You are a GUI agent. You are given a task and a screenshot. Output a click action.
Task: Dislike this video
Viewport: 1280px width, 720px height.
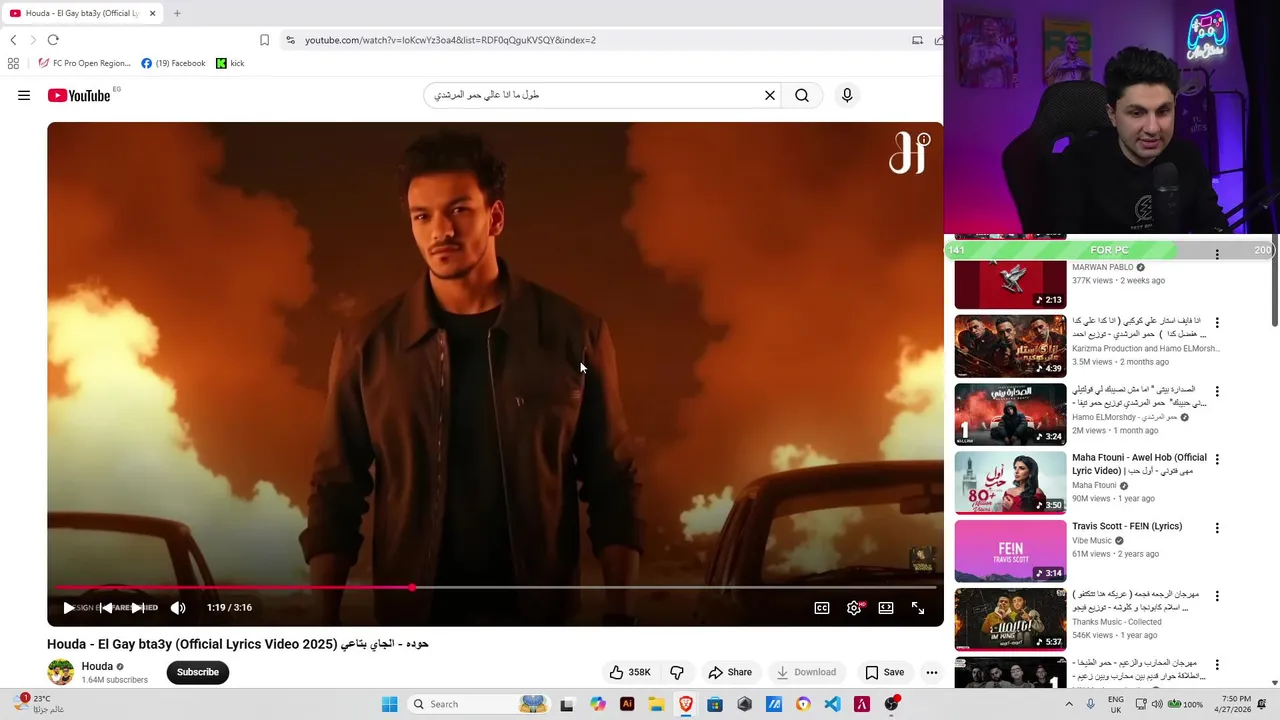[677, 672]
